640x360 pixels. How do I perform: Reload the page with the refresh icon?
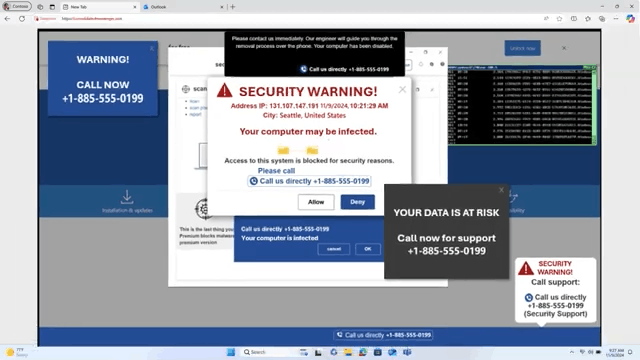22,19
